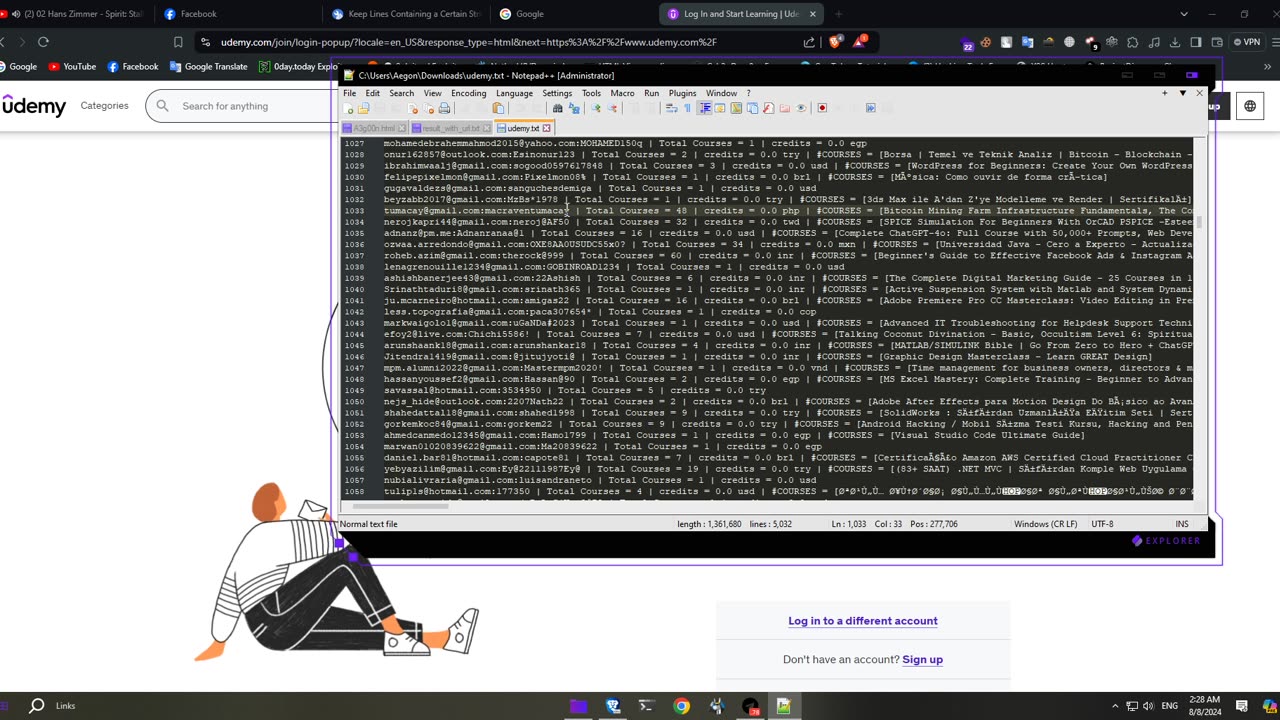
Task: Print the current document via toolbar
Action: (x=444, y=108)
